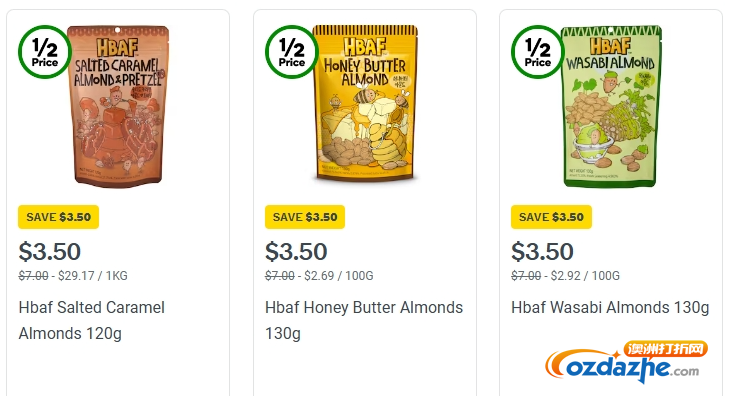Click the half price badge on Honey Butter
The image size is (730, 396).
coord(291,52)
